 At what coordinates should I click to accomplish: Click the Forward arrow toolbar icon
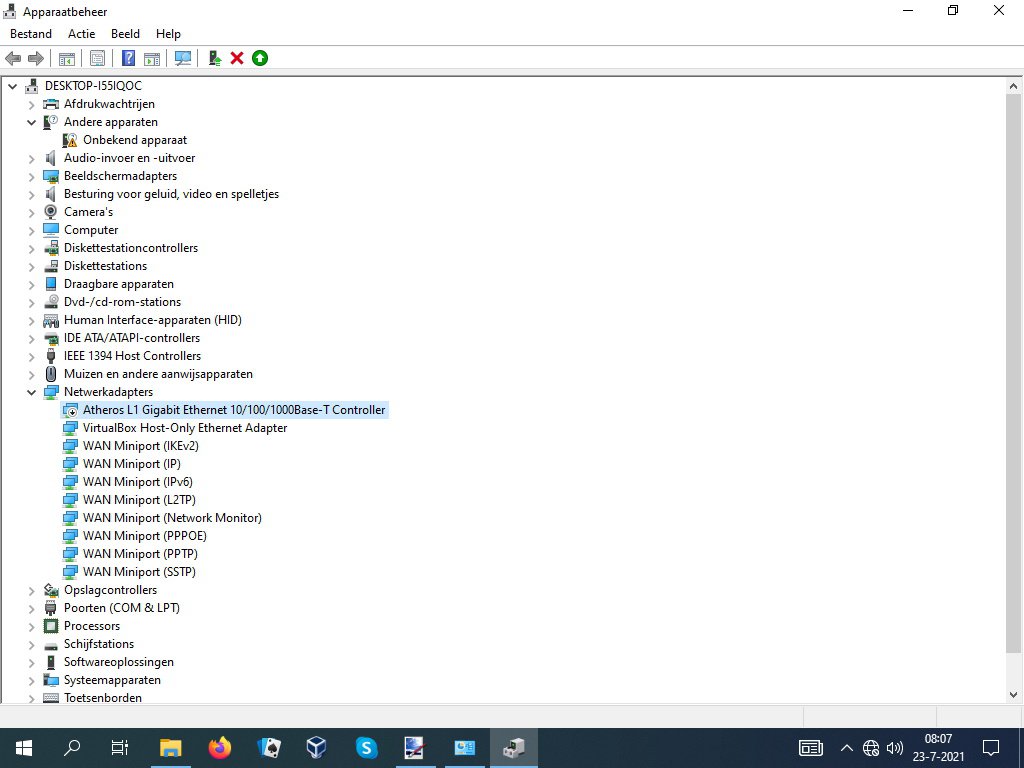(x=36, y=58)
